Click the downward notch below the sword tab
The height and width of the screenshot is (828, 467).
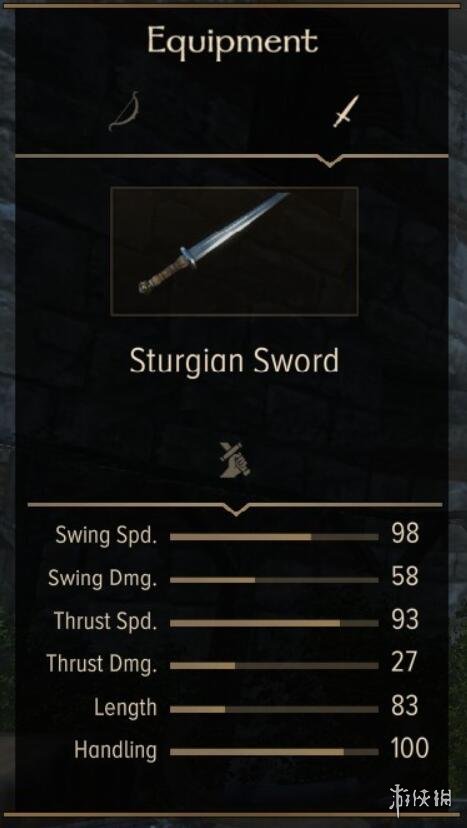pyautogui.click(x=329, y=161)
